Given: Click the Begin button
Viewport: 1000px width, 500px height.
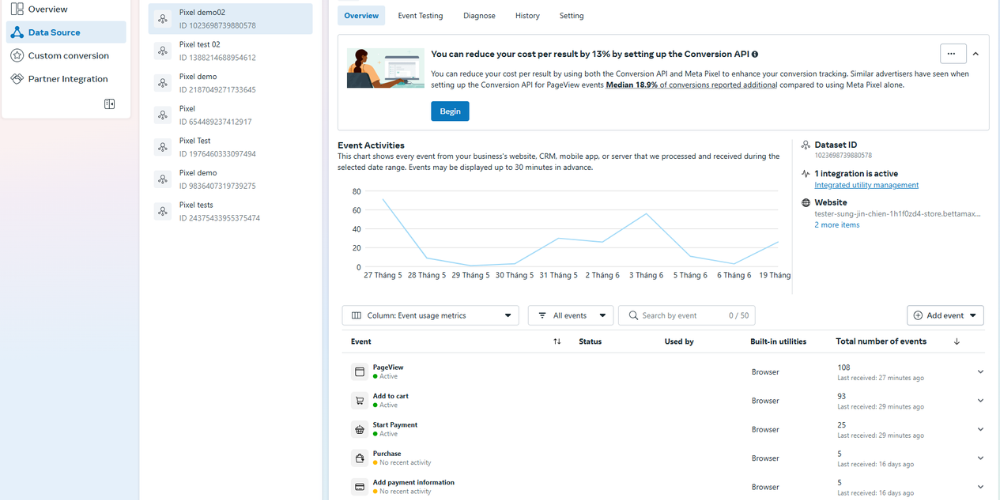Looking at the screenshot, I should pyautogui.click(x=450, y=111).
